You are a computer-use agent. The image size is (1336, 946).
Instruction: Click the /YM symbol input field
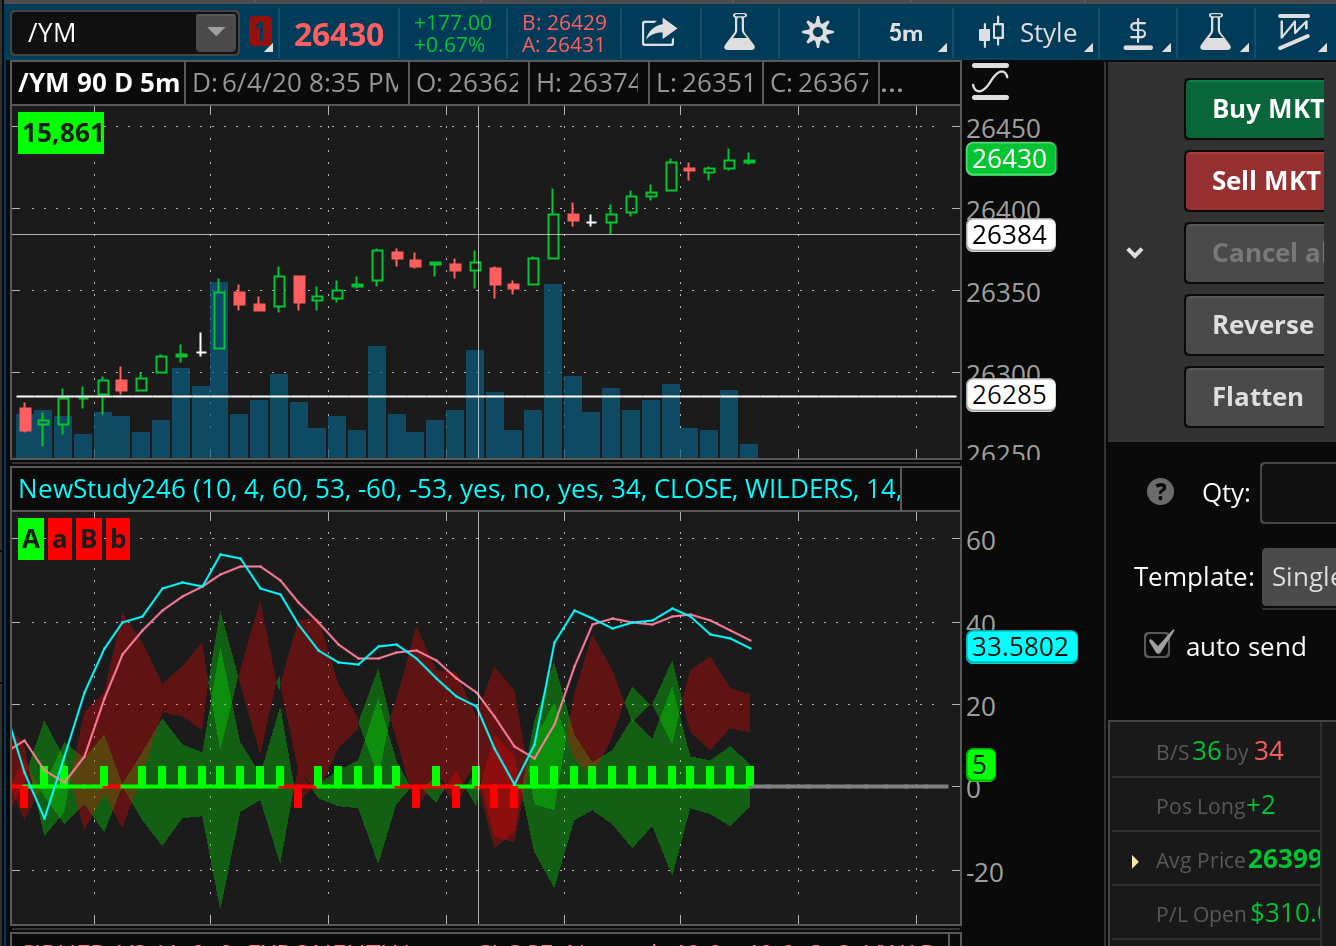[105, 33]
